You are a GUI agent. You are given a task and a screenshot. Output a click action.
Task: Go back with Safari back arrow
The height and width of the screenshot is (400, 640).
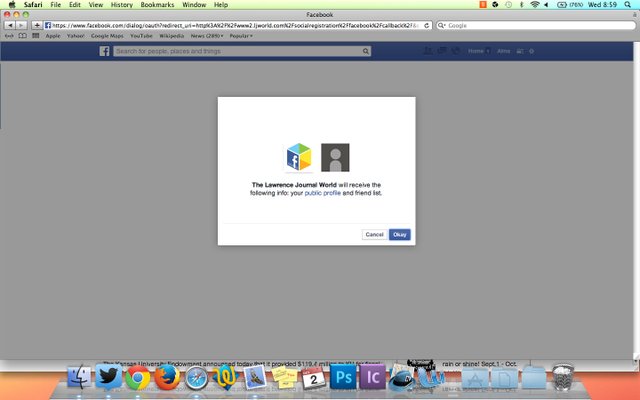pyautogui.click(x=10, y=25)
